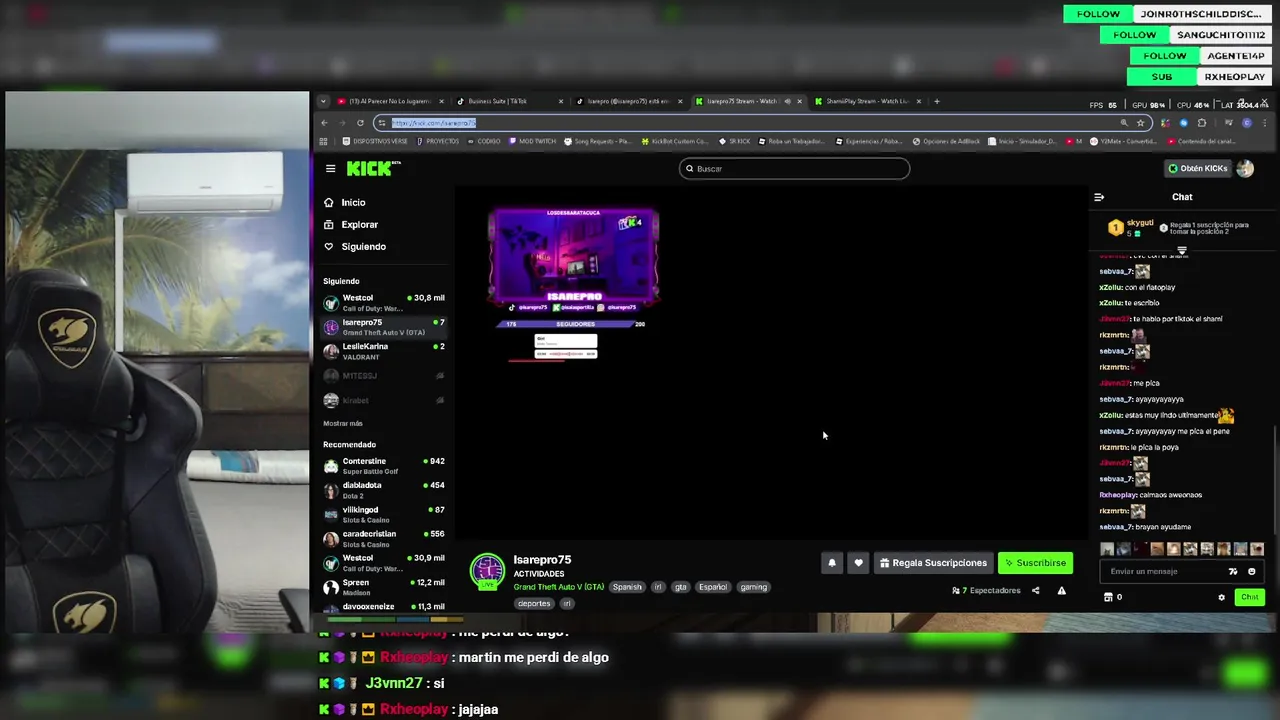Click the Obtén KICKs button
This screenshot has height=720, width=1280.
pos(1198,168)
